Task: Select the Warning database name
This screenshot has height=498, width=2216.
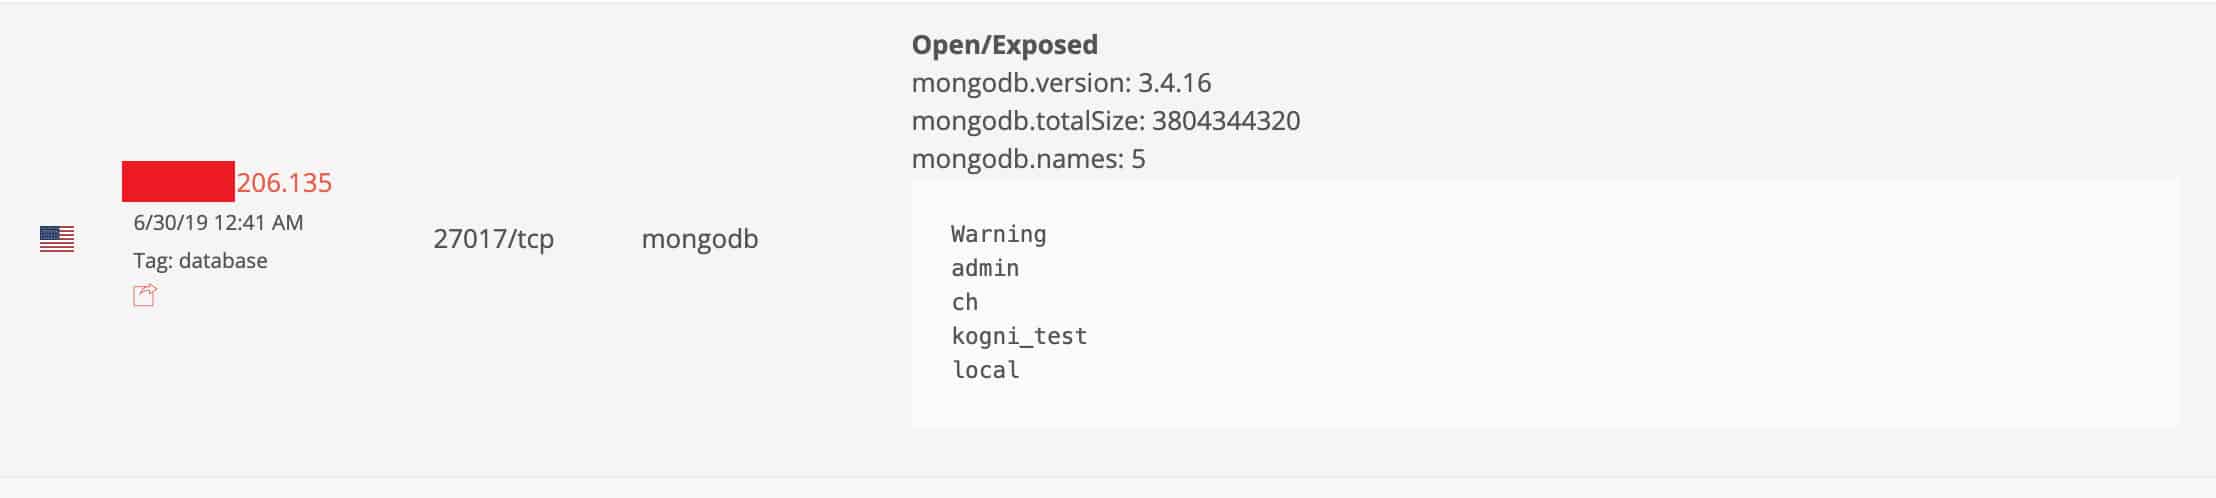Action: (999, 235)
